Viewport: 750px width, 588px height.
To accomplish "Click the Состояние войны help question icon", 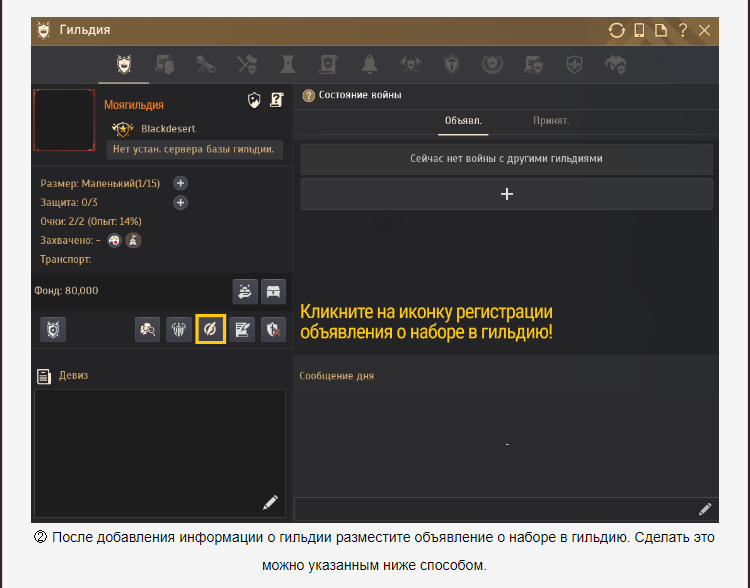I will [x=309, y=96].
